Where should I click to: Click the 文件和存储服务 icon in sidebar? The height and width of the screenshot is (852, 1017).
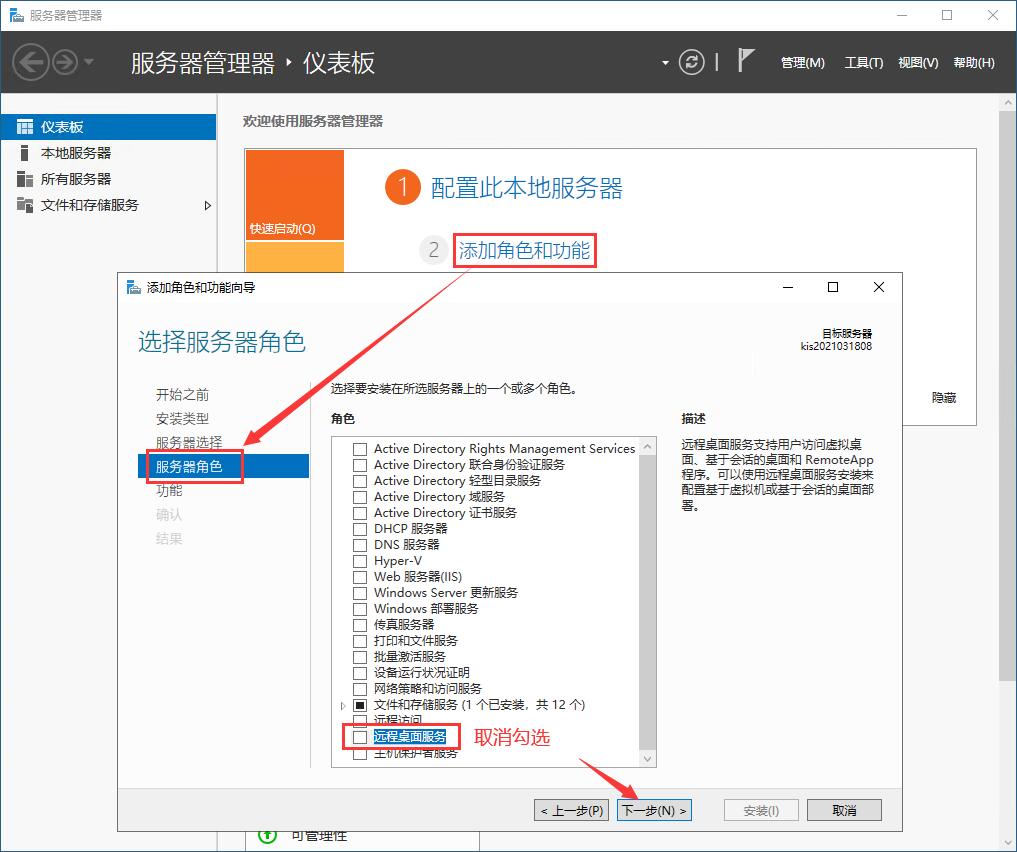(25, 205)
